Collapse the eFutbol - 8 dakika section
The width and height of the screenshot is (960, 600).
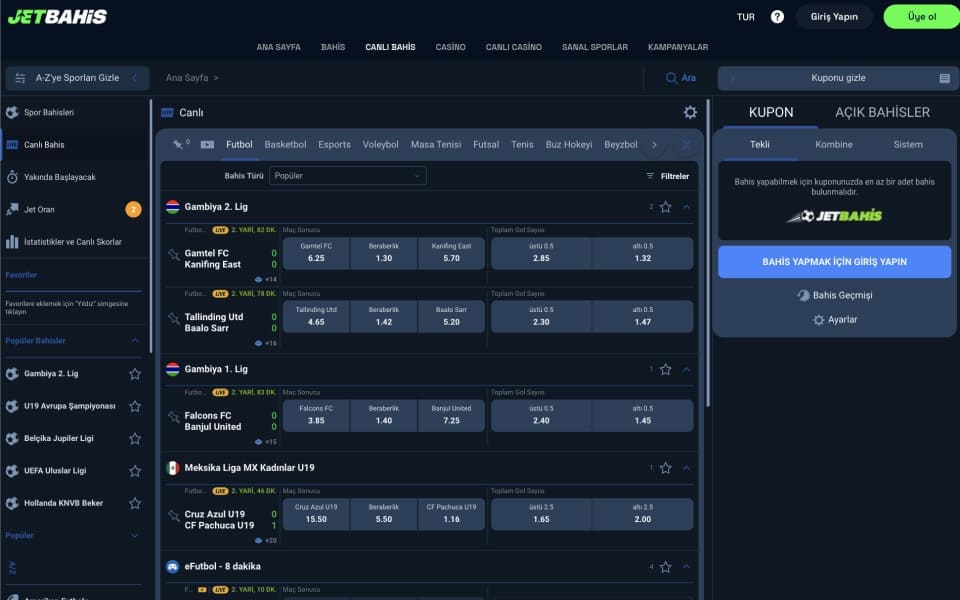[686, 567]
